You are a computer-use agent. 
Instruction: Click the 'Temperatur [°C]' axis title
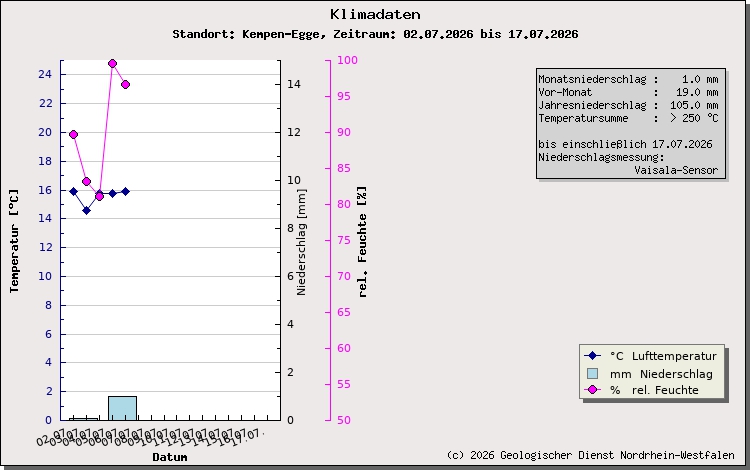pos(14,241)
